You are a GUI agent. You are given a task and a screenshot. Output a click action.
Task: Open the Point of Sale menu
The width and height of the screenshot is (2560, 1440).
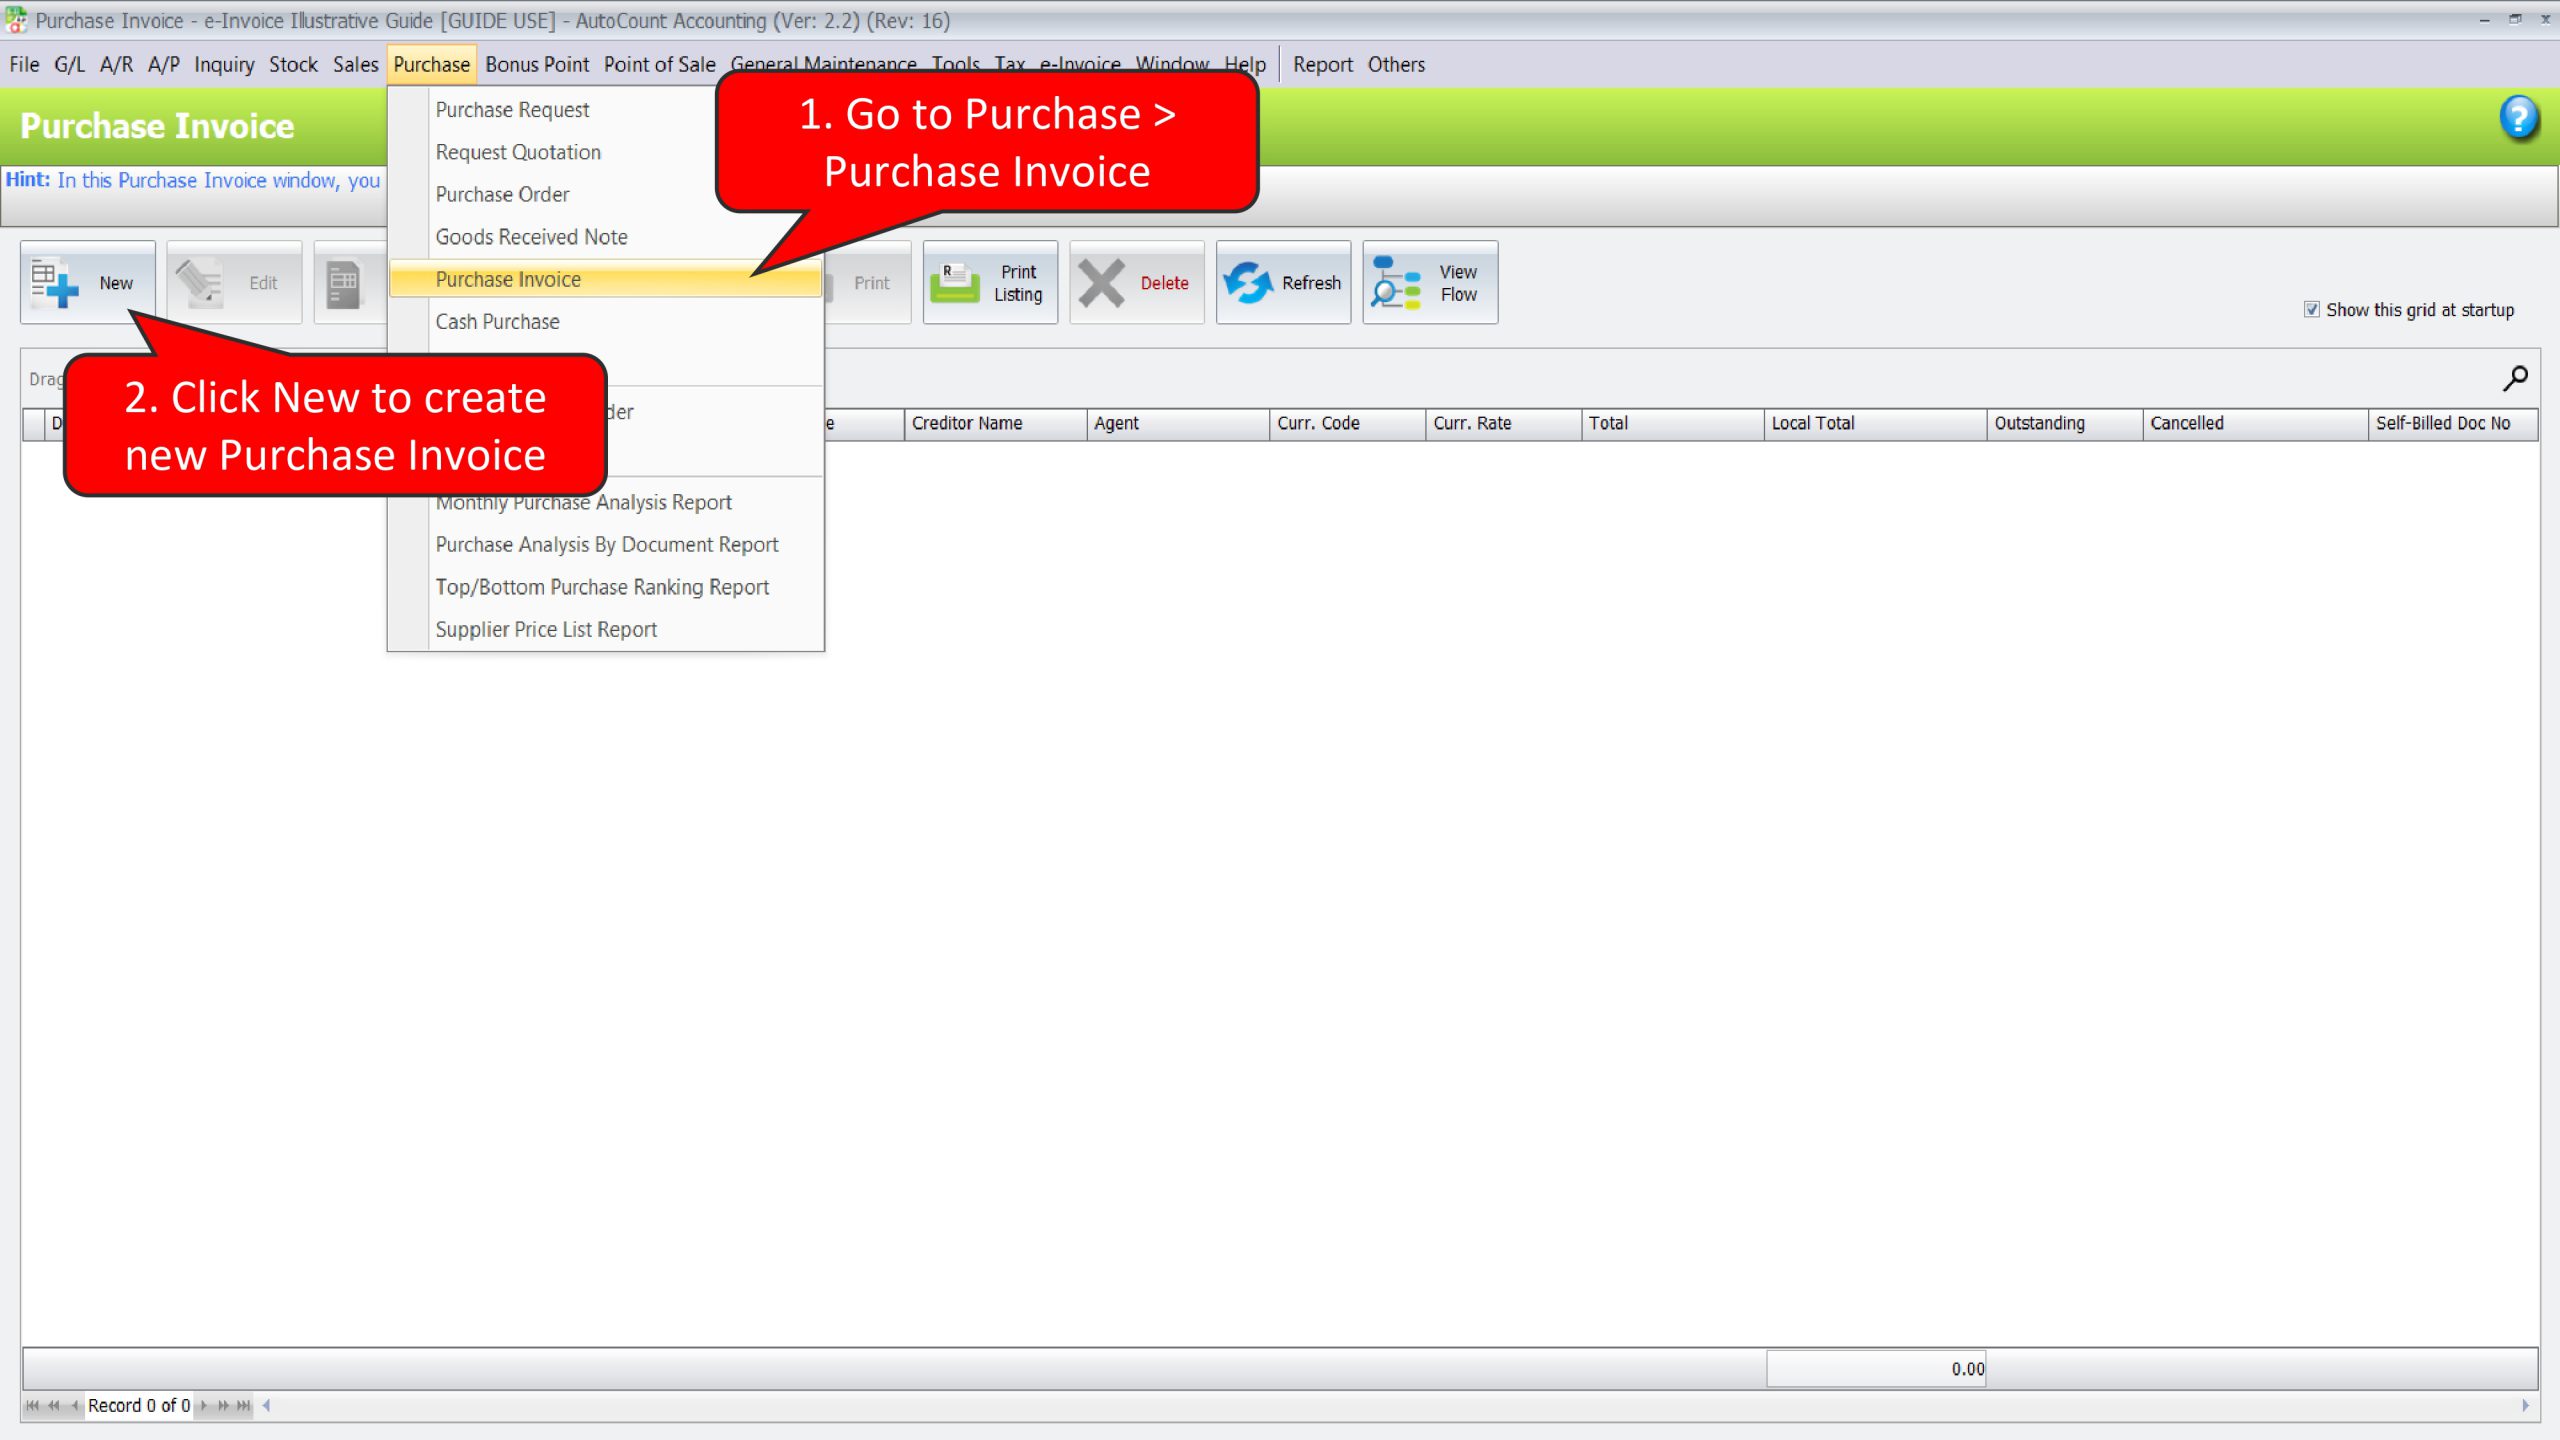coord(660,65)
